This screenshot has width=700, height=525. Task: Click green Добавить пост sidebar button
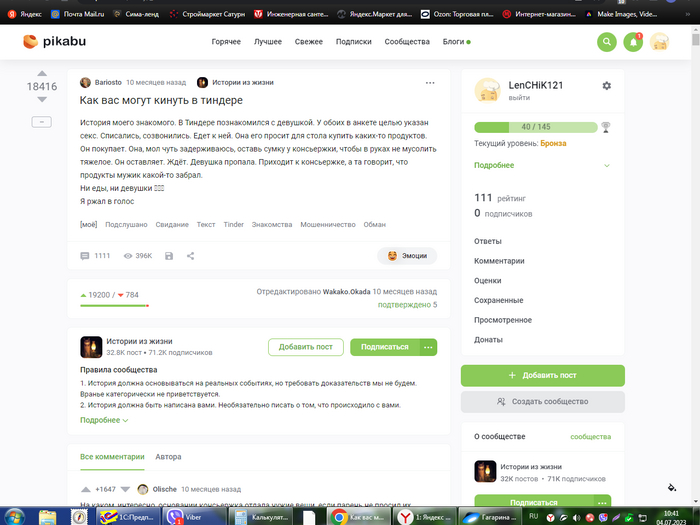click(543, 375)
